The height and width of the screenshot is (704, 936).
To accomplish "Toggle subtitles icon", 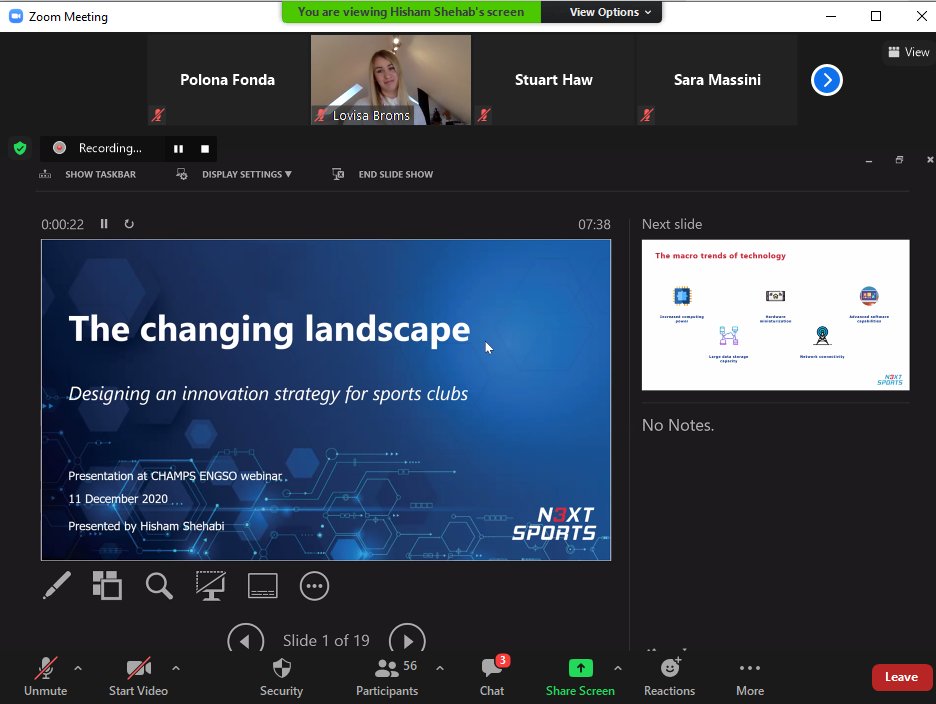I will point(263,586).
